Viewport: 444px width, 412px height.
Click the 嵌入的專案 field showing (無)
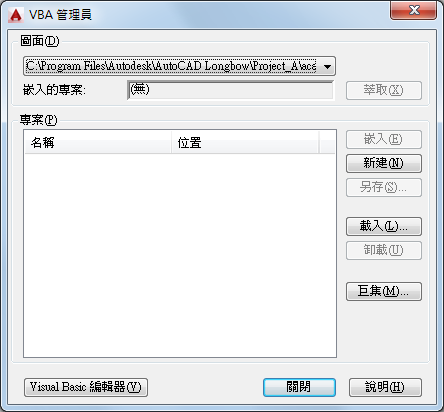click(x=230, y=90)
